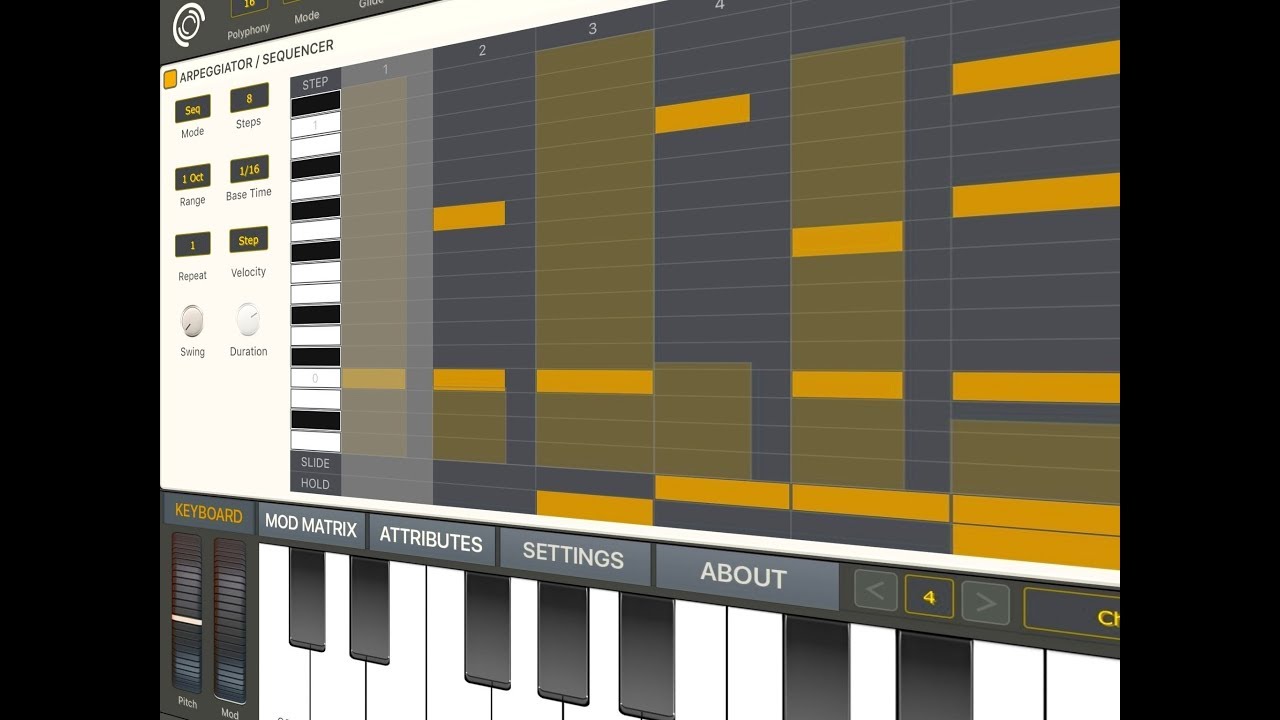
Task: Click the lower orange note in step 2
Action: click(x=470, y=380)
